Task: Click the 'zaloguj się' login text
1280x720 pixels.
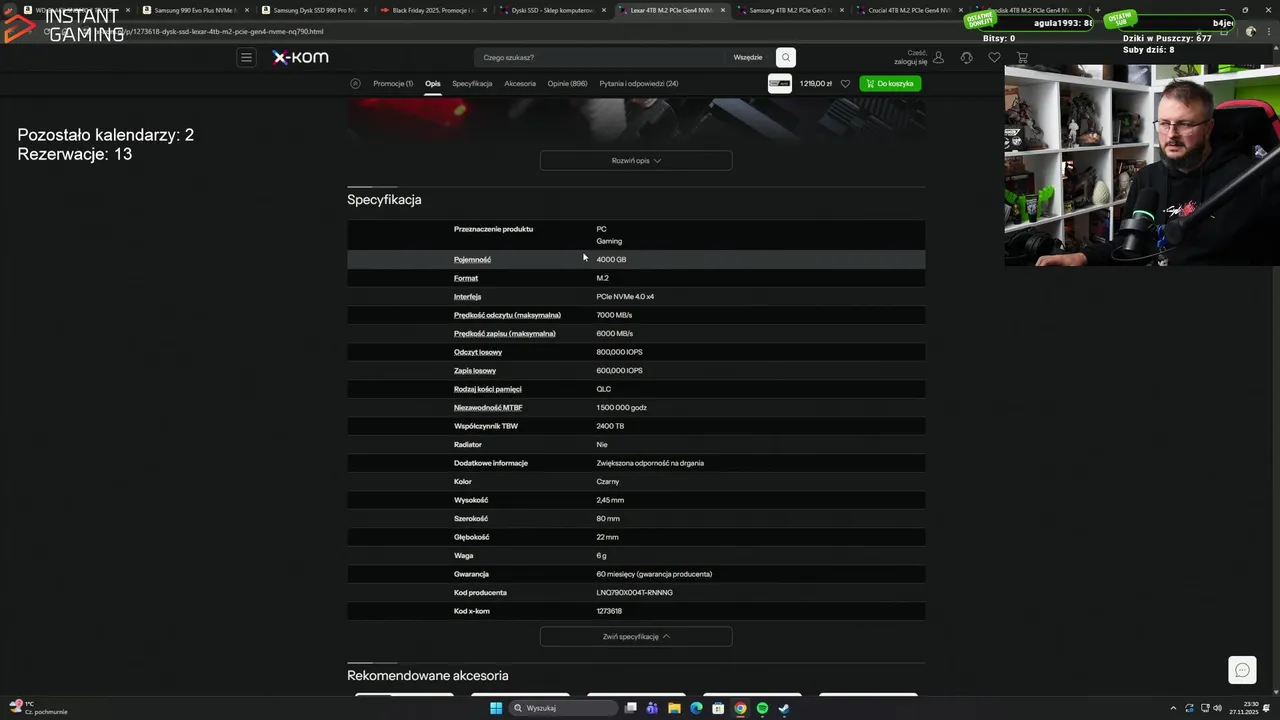Action: (911, 62)
